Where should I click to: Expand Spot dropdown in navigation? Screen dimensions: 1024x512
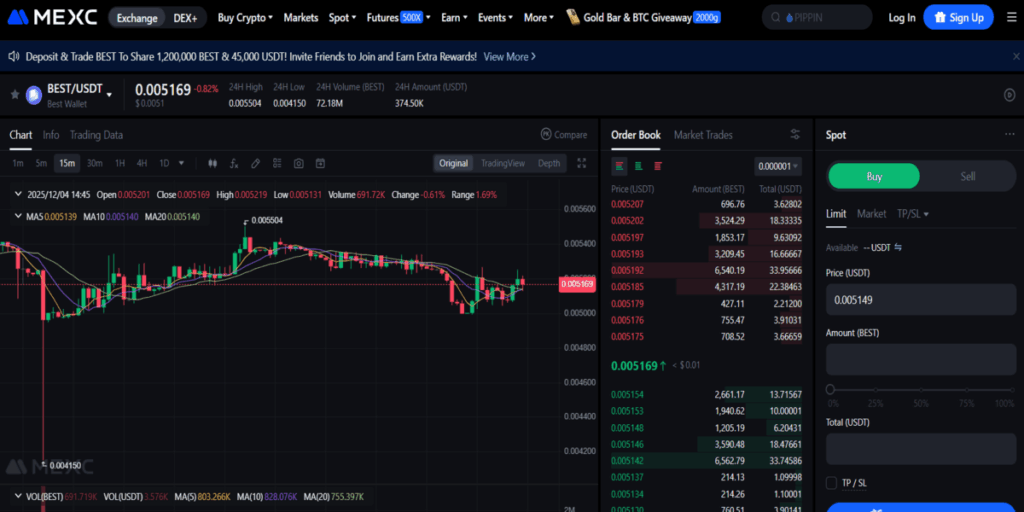(x=343, y=18)
